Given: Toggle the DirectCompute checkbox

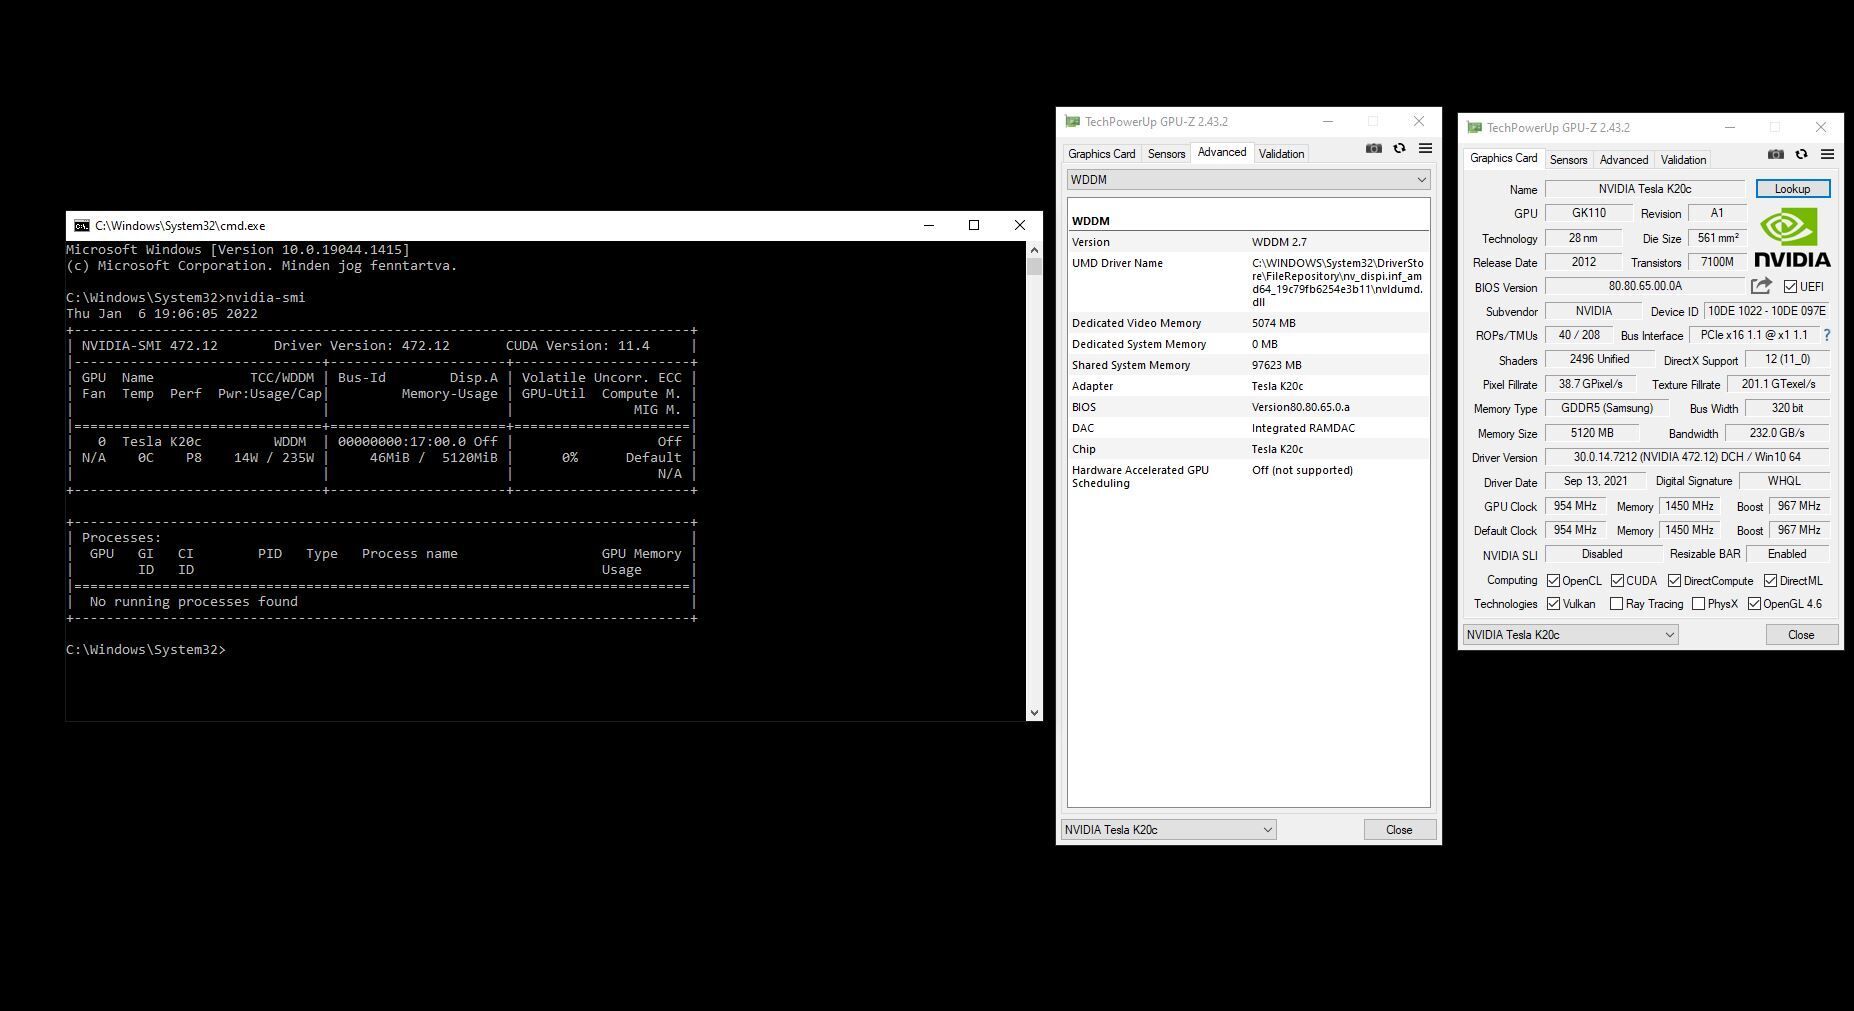Looking at the screenshot, I should pyautogui.click(x=1674, y=581).
